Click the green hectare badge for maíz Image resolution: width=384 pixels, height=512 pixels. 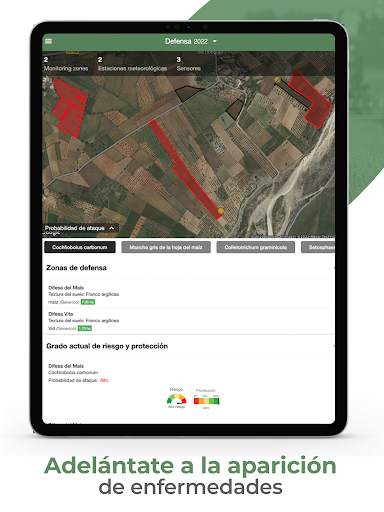point(88,302)
